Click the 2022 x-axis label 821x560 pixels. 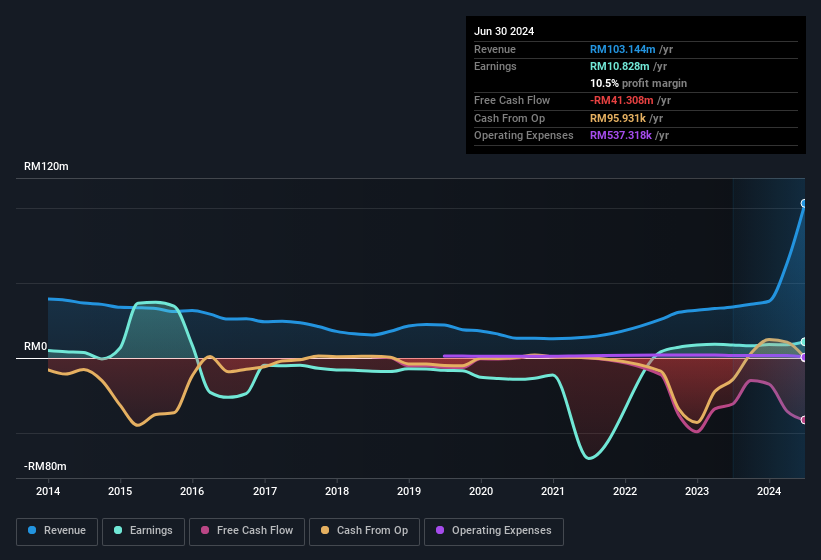(x=625, y=491)
